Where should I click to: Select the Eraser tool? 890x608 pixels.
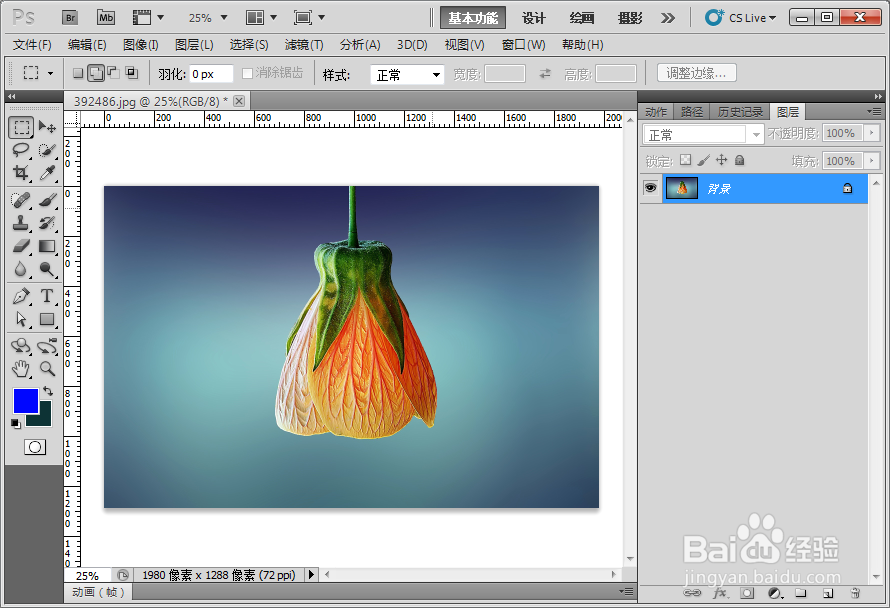coord(21,246)
